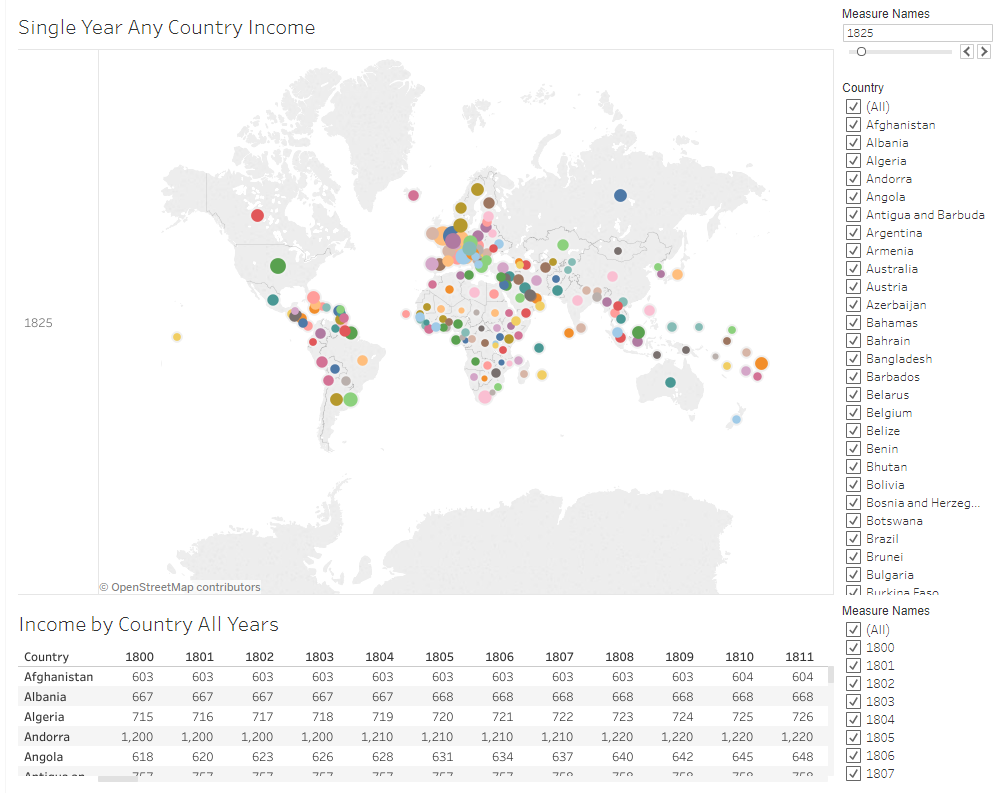Click the 1825 year value field

[x=916, y=33]
